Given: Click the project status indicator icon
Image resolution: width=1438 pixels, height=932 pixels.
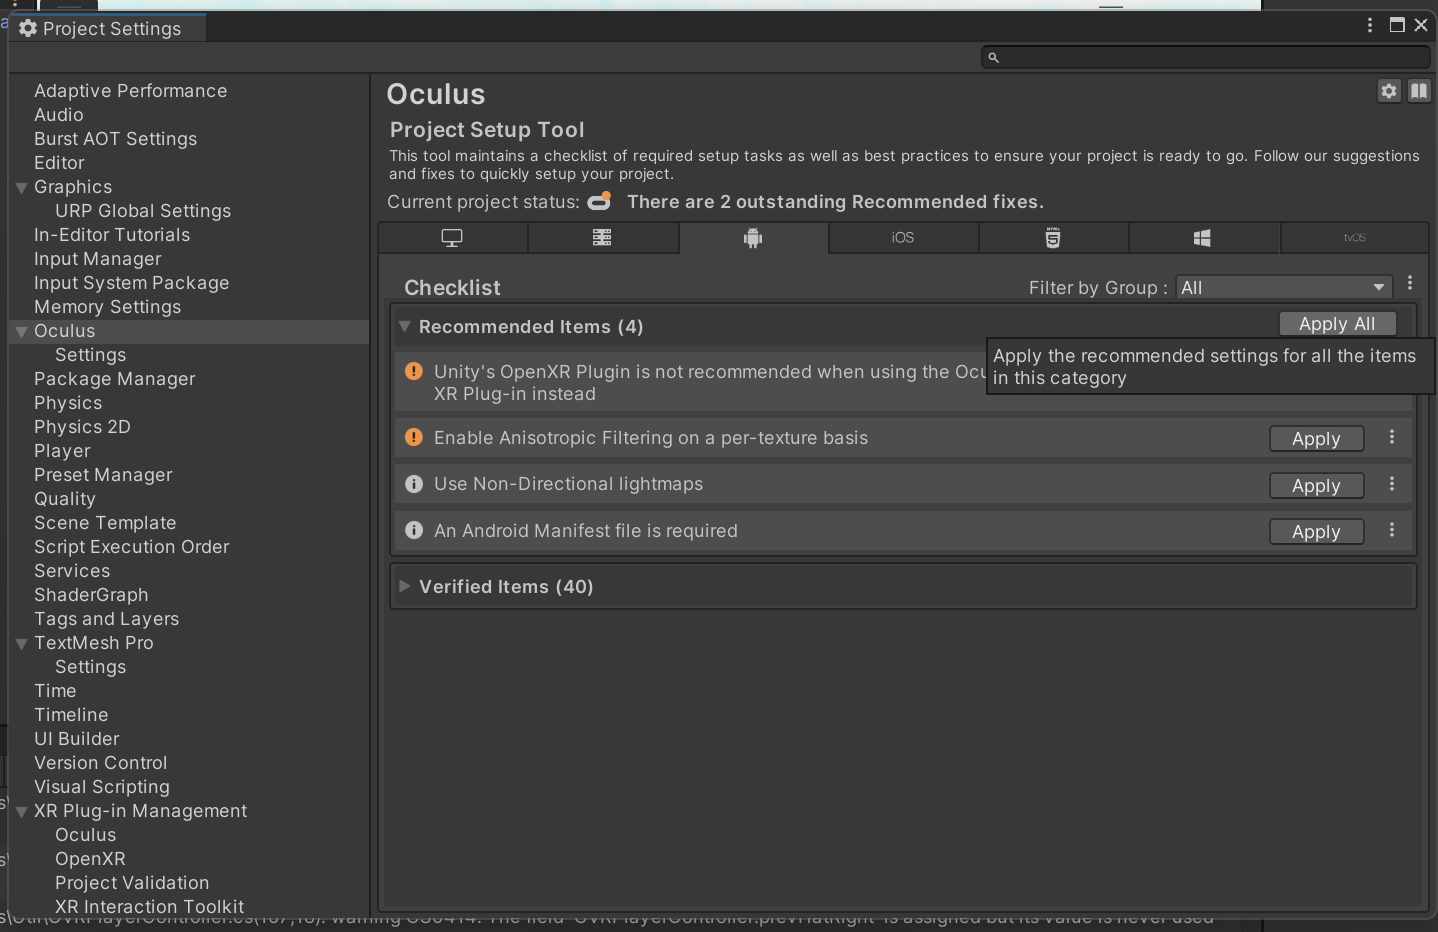Looking at the screenshot, I should [x=600, y=201].
